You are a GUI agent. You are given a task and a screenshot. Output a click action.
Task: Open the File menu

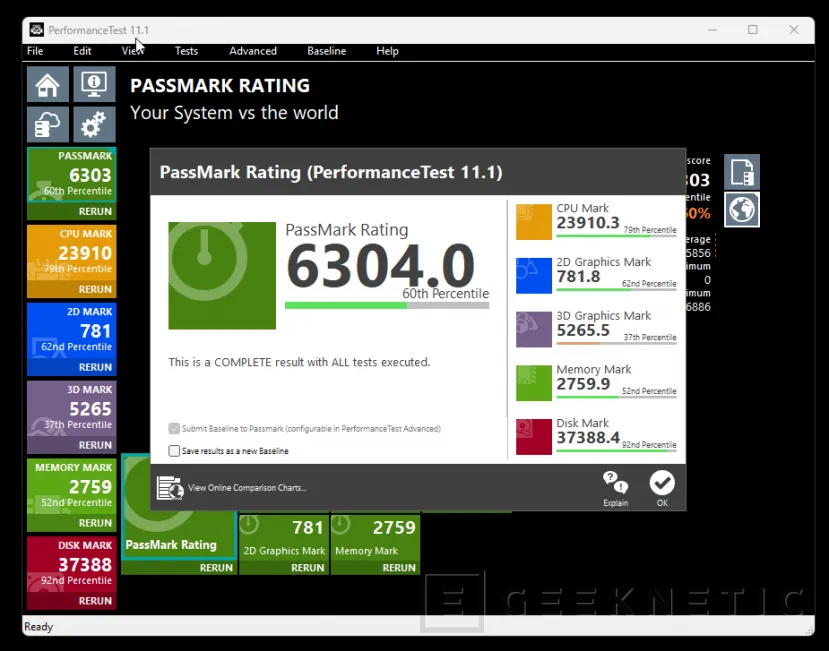(35, 51)
